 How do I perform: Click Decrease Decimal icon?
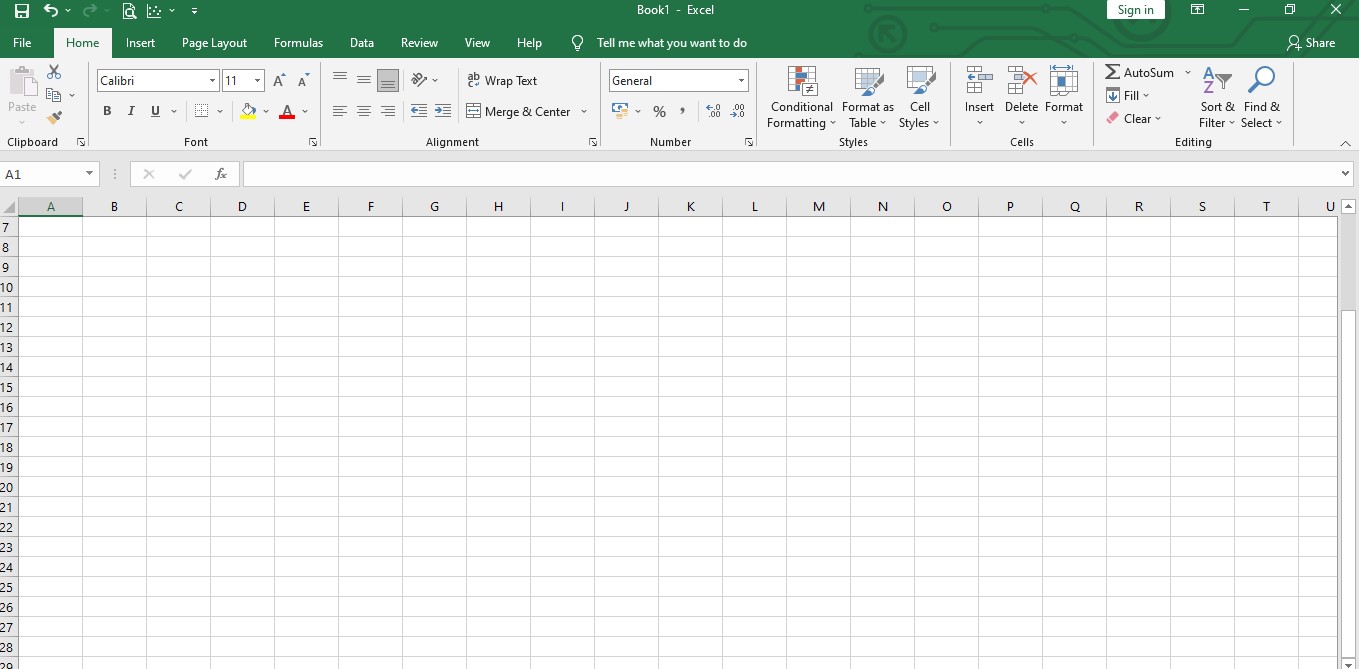[x=738, y=111]
